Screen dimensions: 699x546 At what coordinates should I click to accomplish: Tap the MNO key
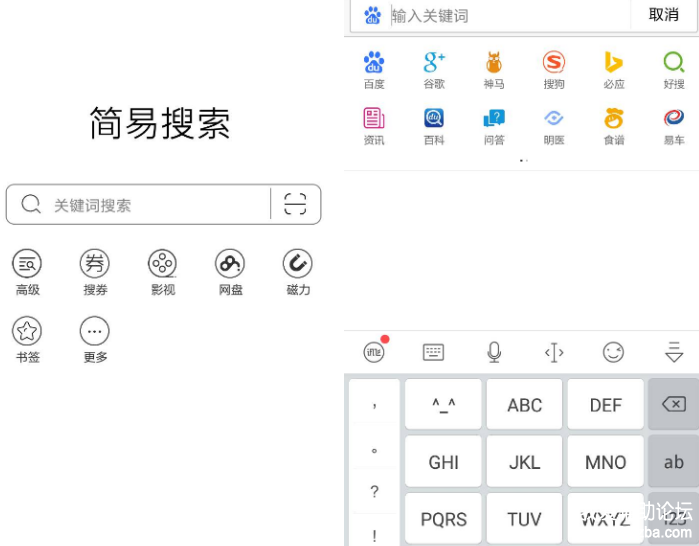click(605, 461)
